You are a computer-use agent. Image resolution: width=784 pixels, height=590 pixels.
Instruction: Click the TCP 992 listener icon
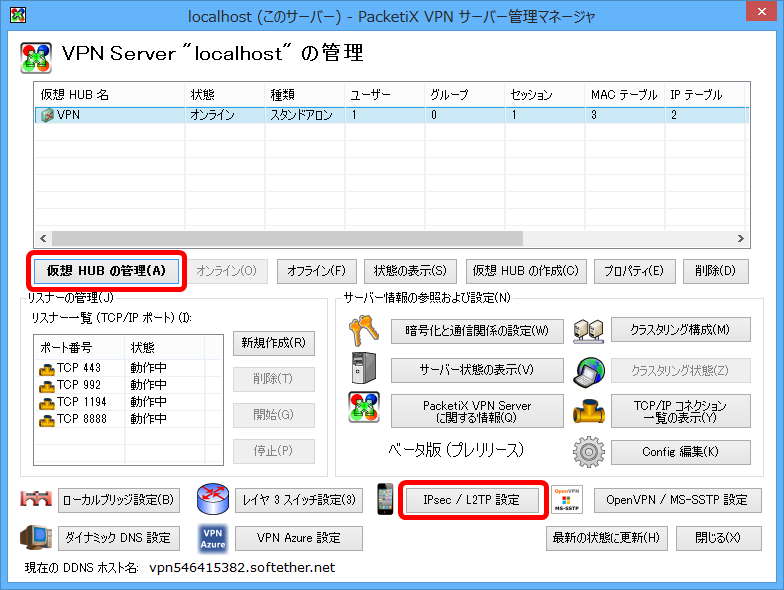pos(46,386)
